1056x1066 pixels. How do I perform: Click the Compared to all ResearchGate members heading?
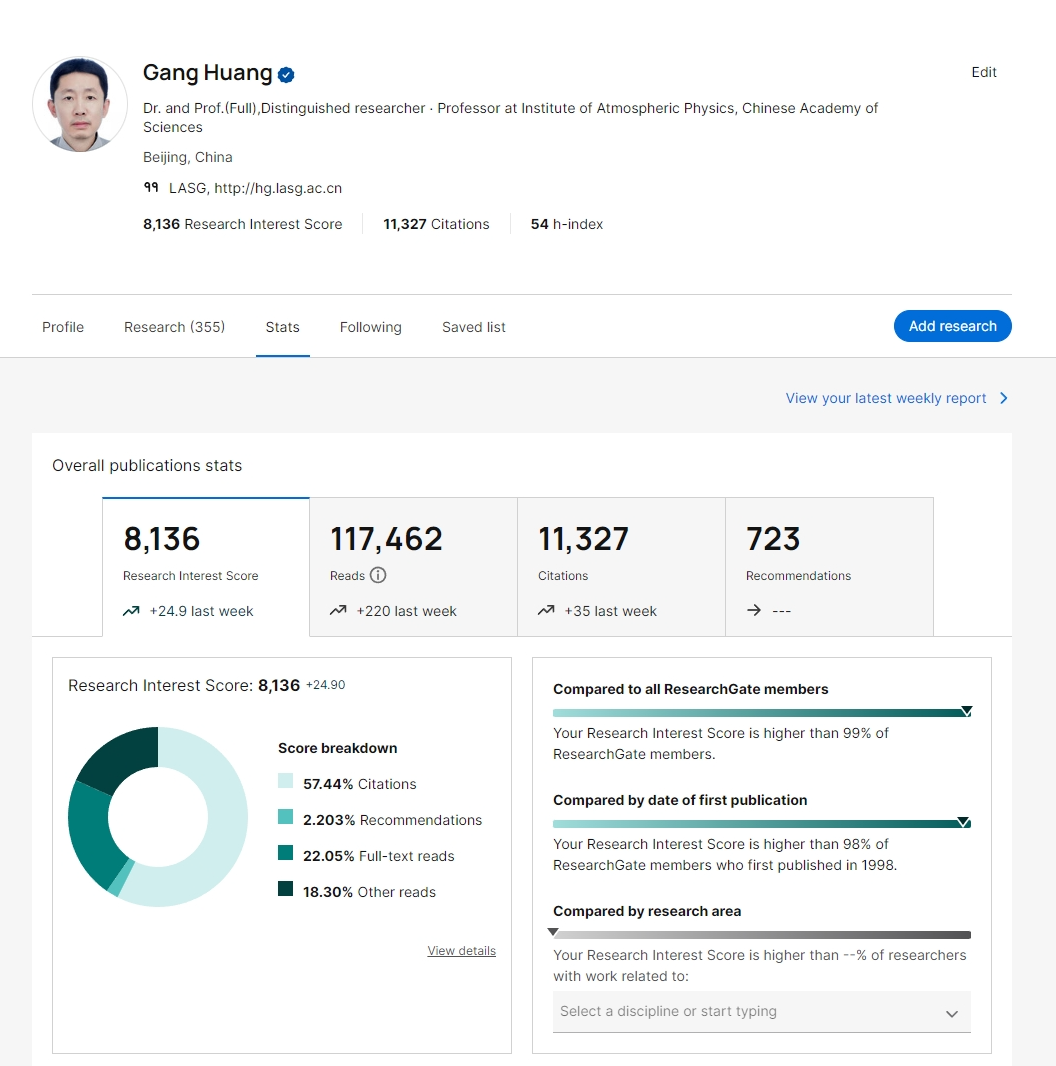(x=691, y=689)
